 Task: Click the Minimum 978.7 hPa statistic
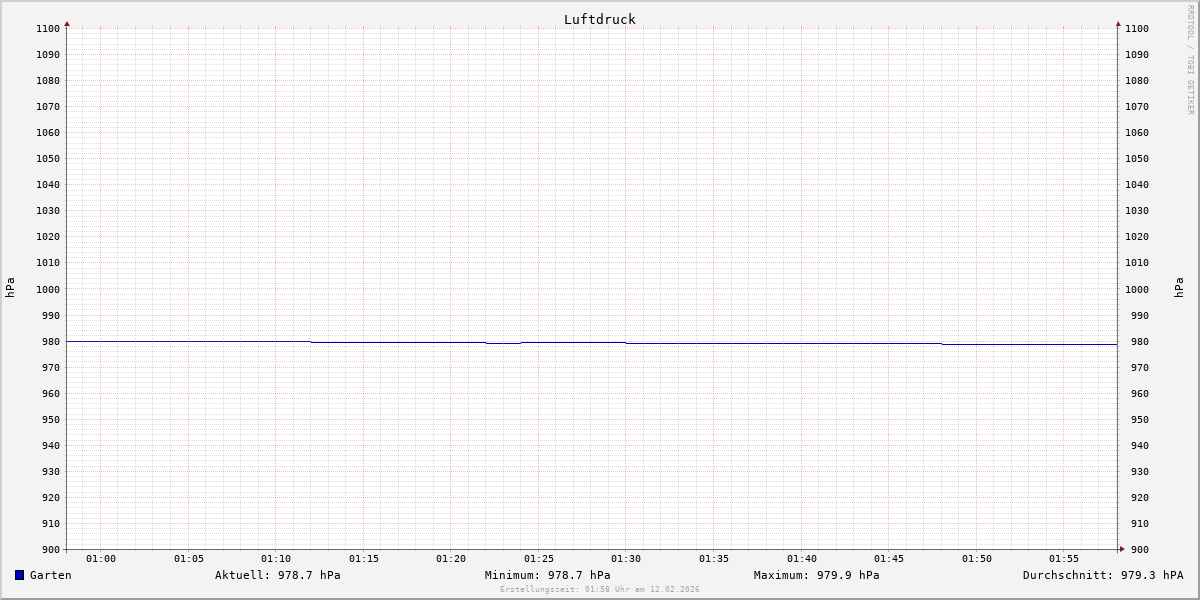pos(547,575)
